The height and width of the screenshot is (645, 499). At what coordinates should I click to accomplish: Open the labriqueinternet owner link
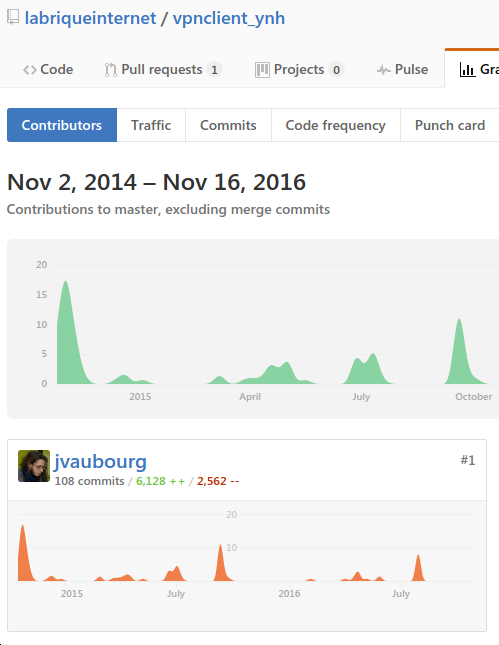[x=90, y=18]
